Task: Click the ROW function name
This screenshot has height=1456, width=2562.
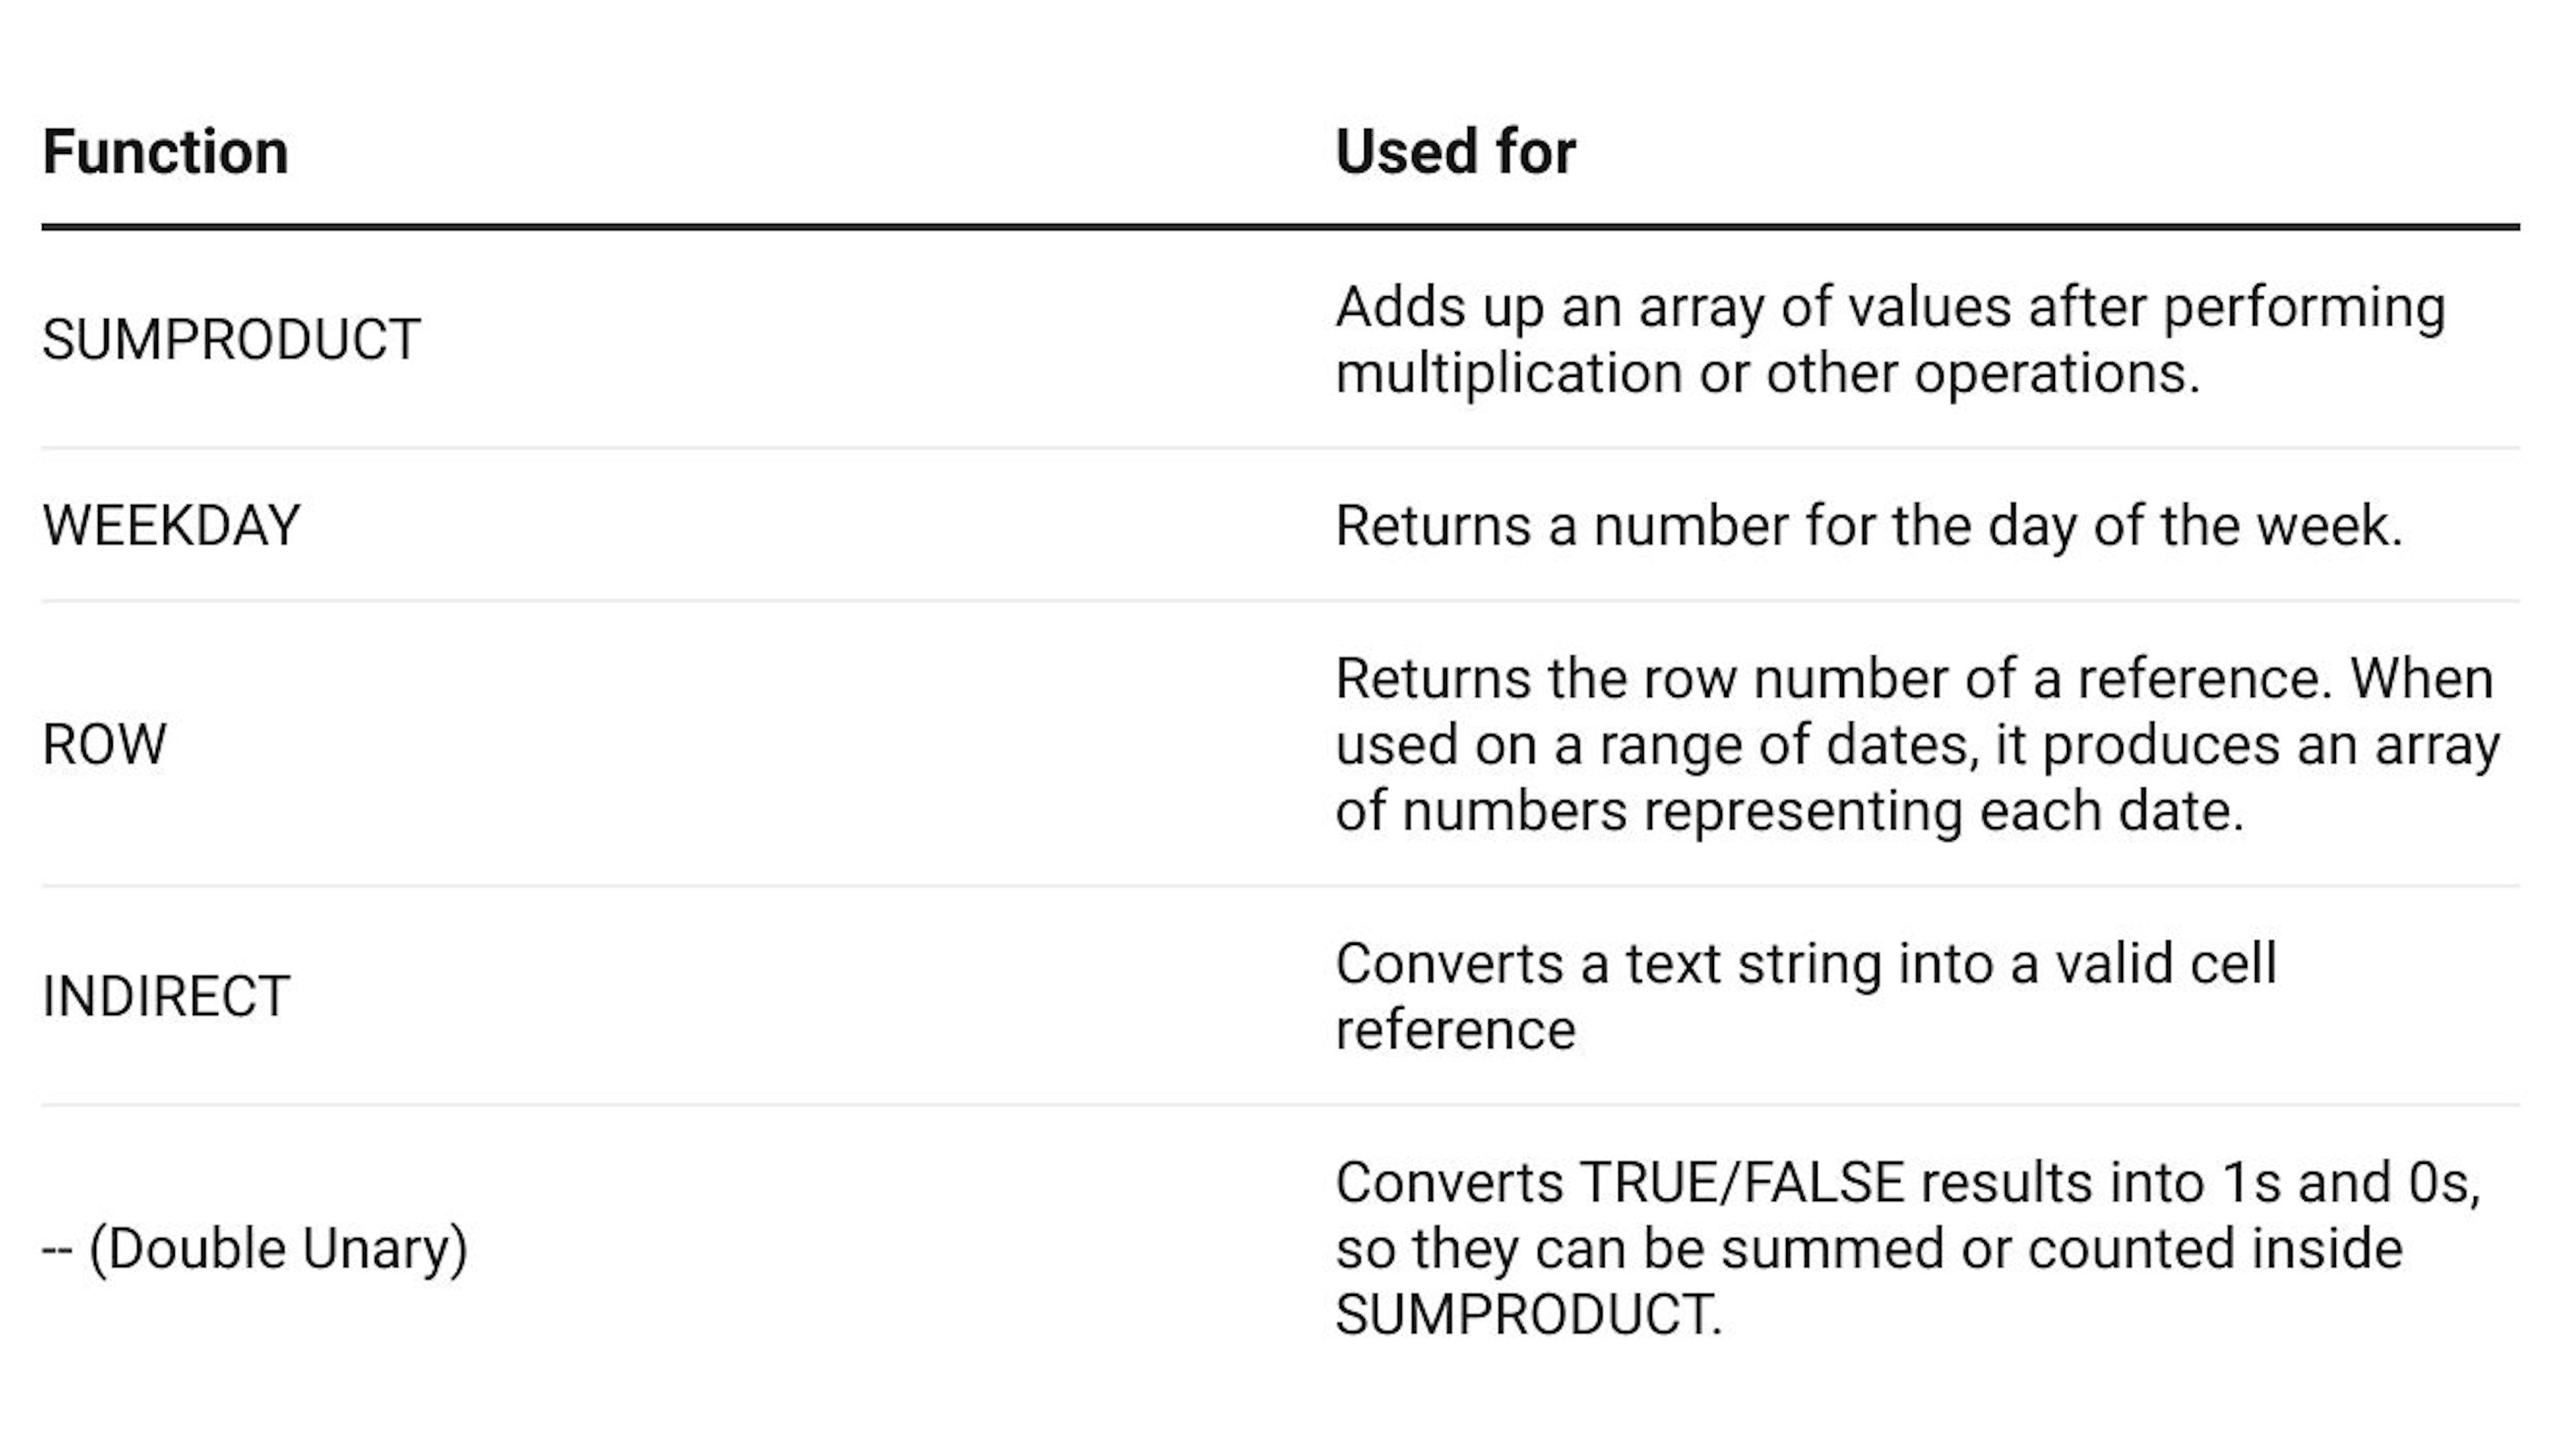Action: [104, 744]
